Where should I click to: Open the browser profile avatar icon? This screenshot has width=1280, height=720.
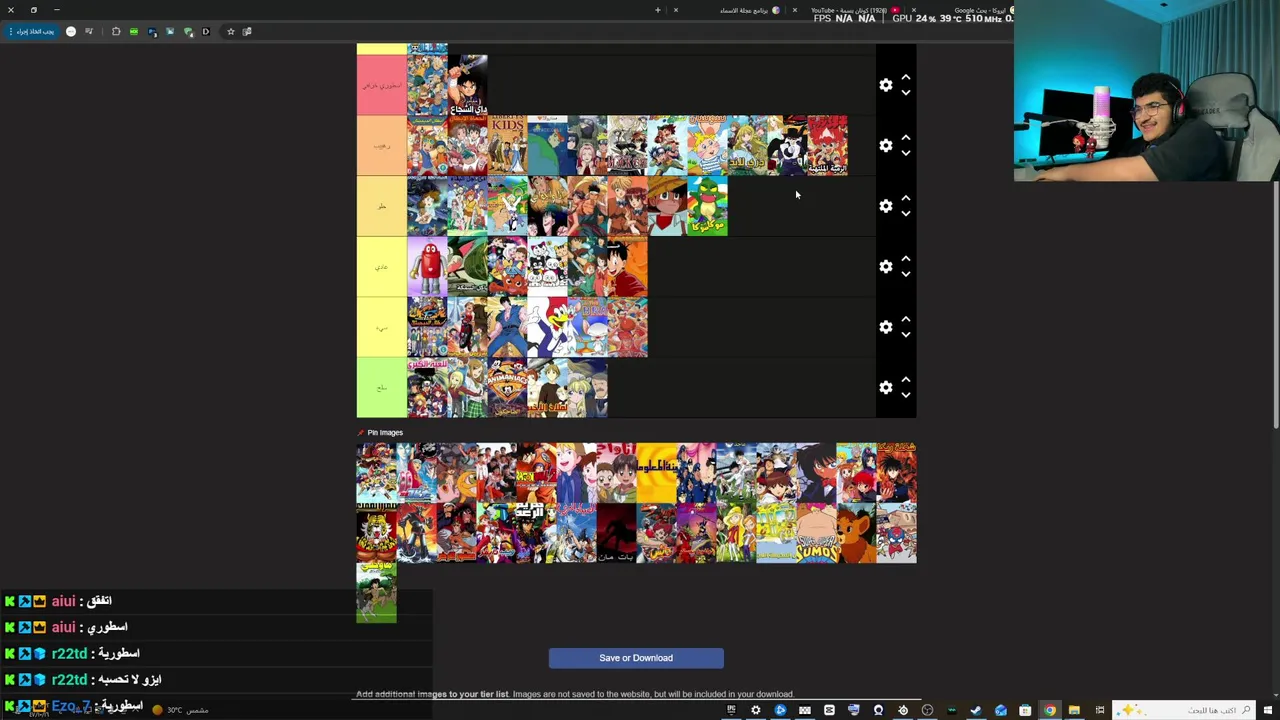(x=71, y=31)
